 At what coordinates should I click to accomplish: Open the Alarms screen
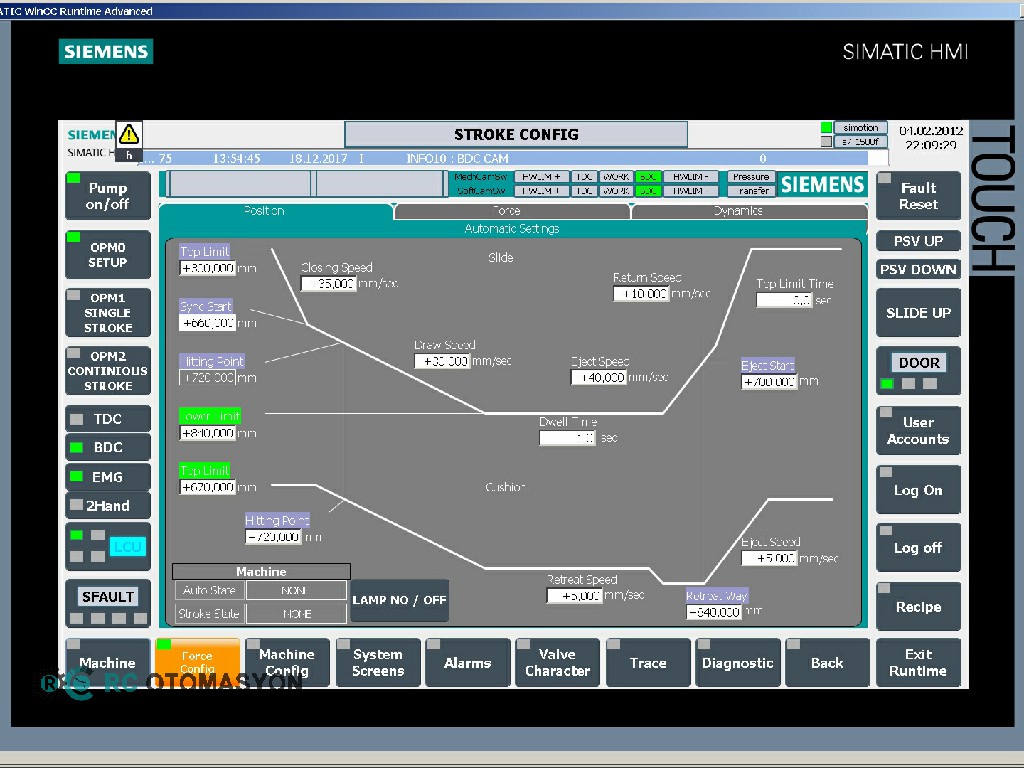(468, 663)
